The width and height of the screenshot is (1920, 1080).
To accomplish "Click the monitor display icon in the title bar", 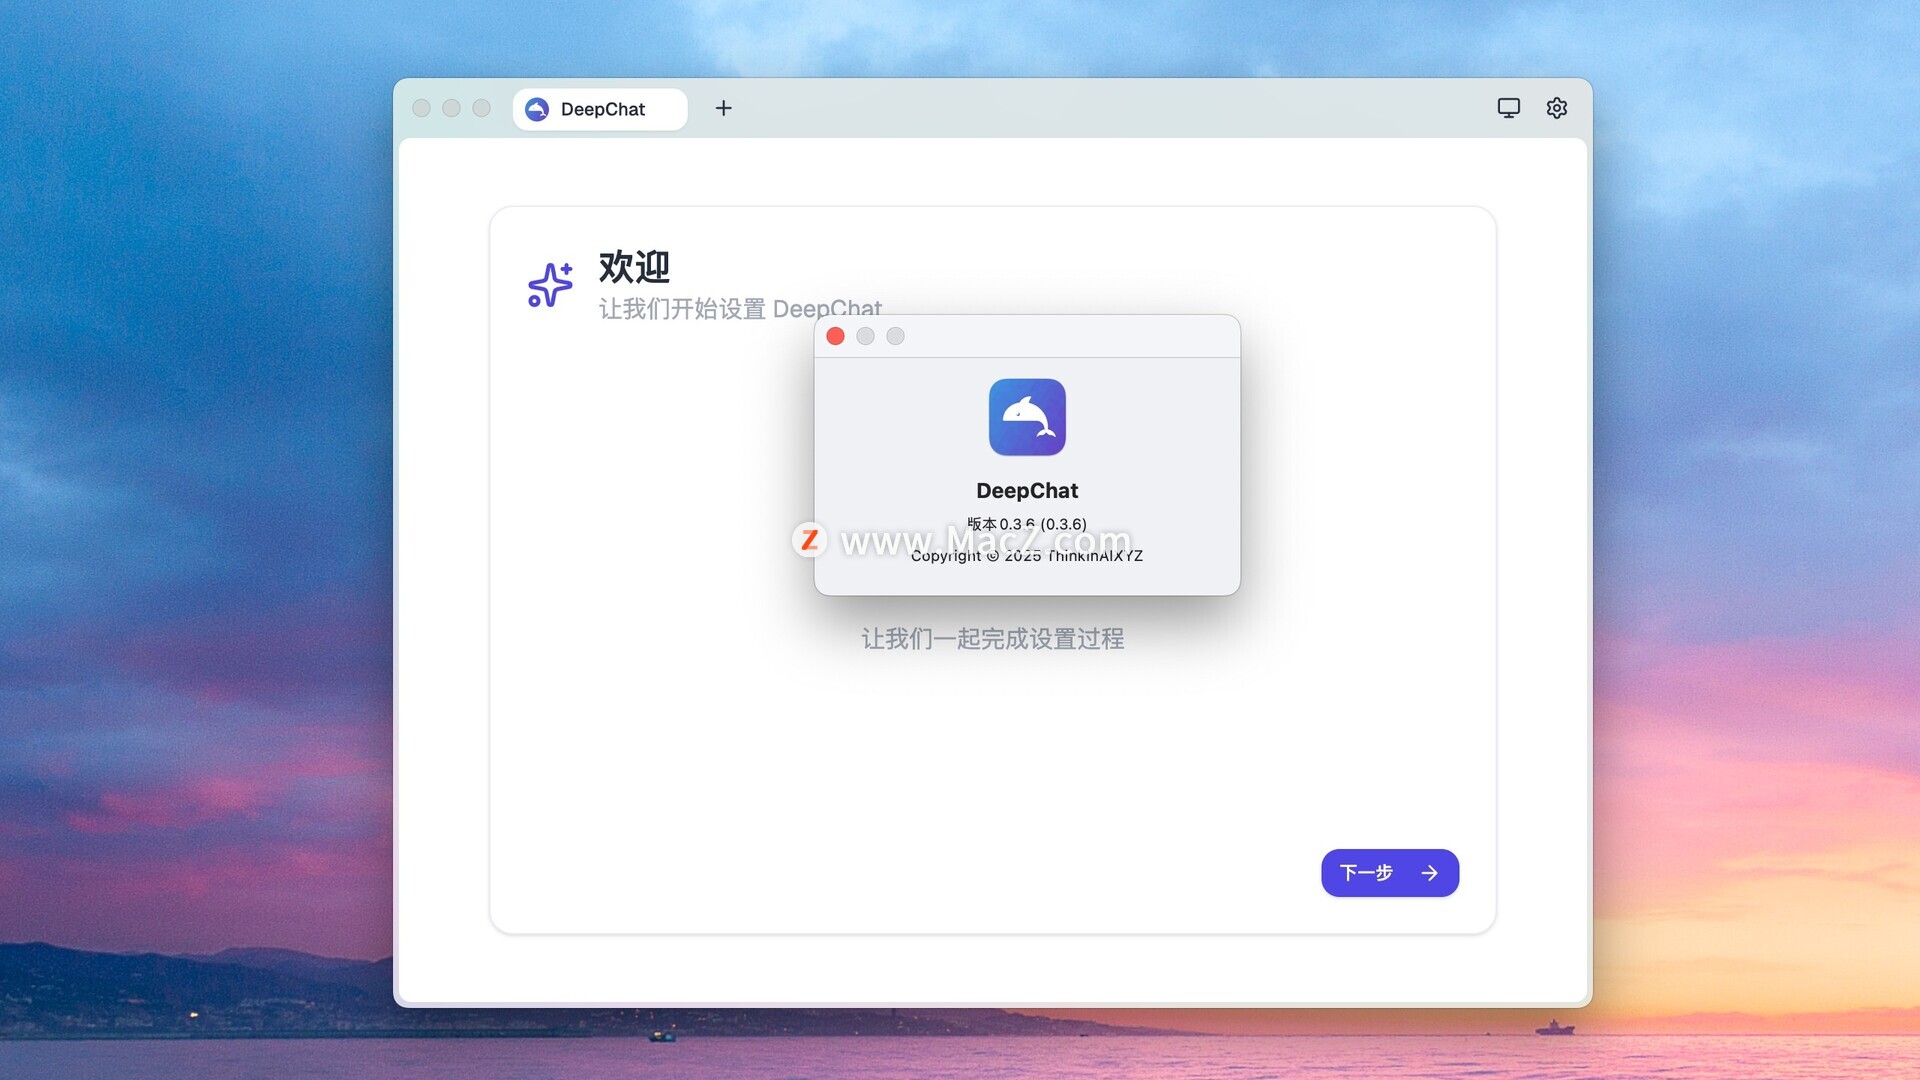I will tap(1508, 108).
